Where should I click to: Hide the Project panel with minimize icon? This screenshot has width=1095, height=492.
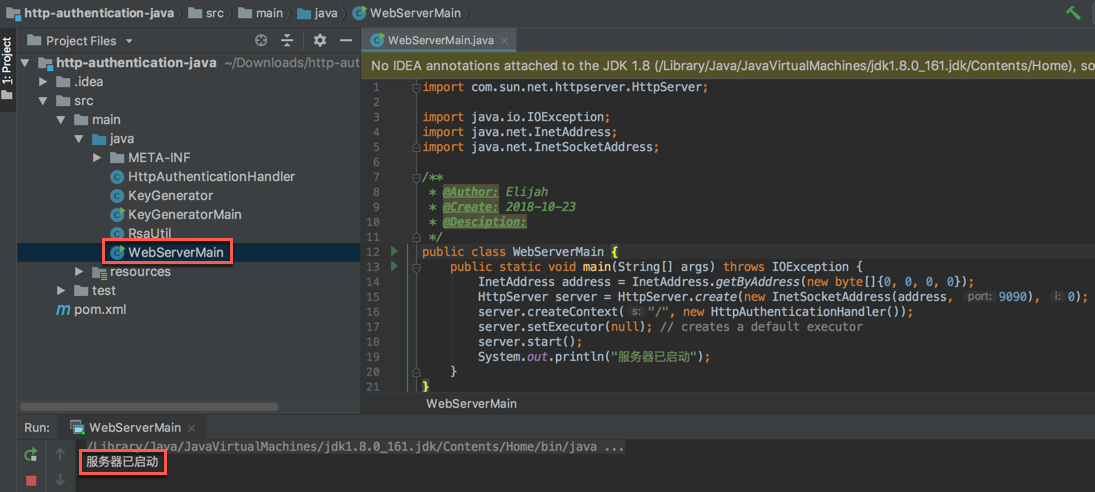(345, 41)
